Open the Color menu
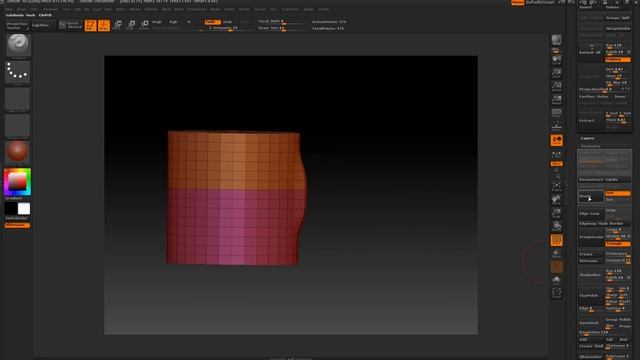640x360 pixels. tap(34, 9)
